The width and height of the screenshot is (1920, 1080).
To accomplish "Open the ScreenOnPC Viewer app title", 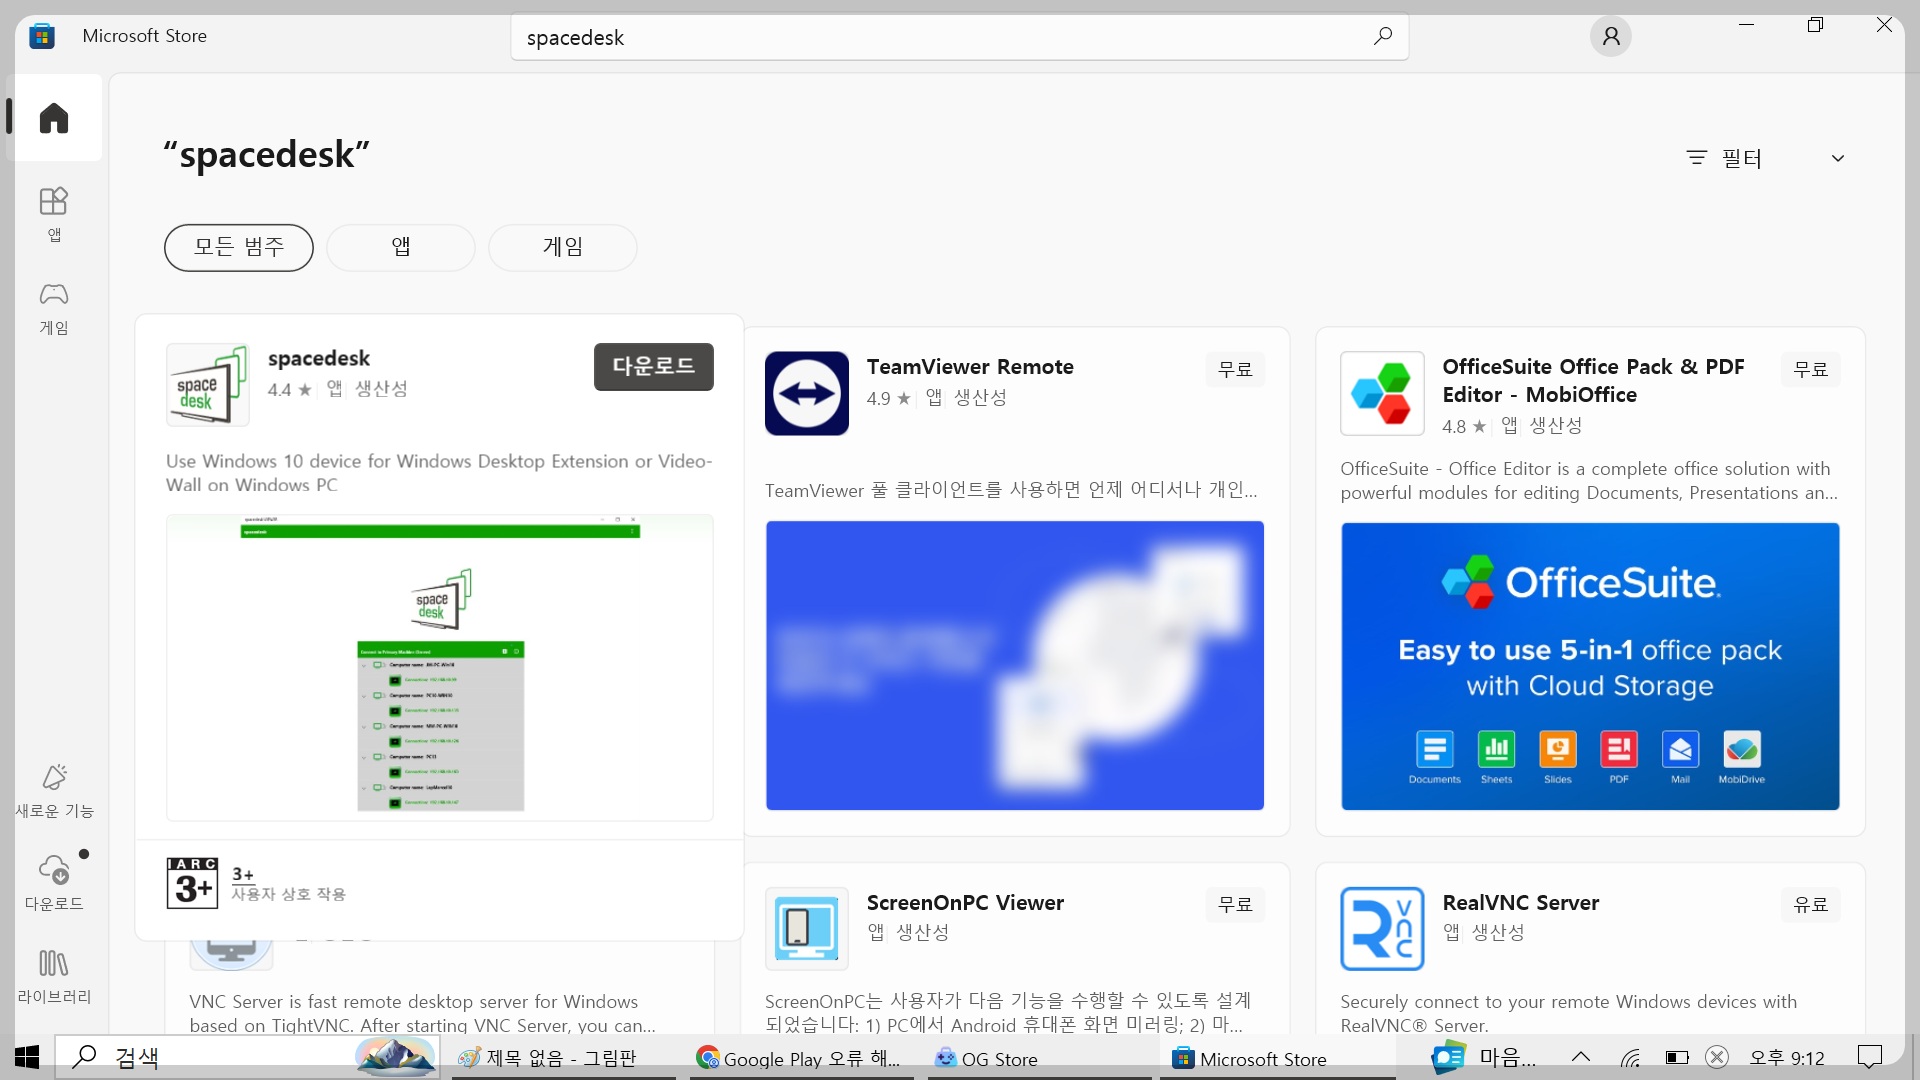I will coord(964,902).
